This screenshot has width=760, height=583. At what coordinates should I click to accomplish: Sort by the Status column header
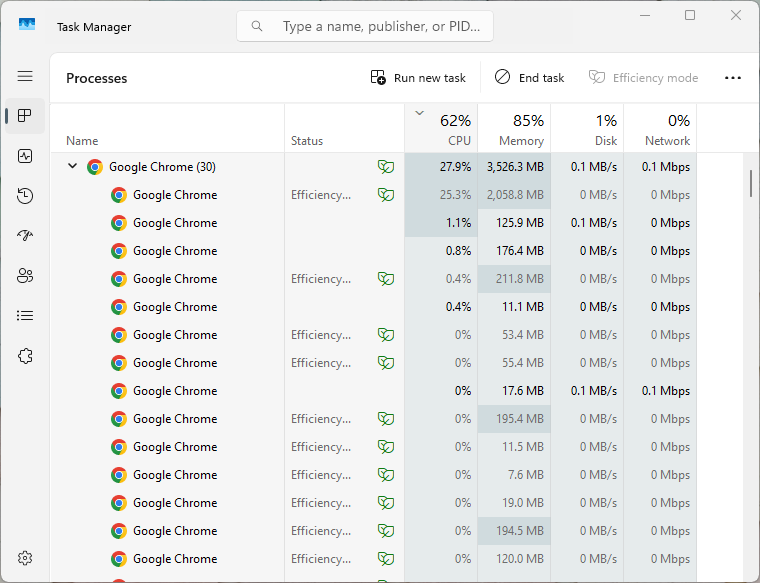pos(344,128)
